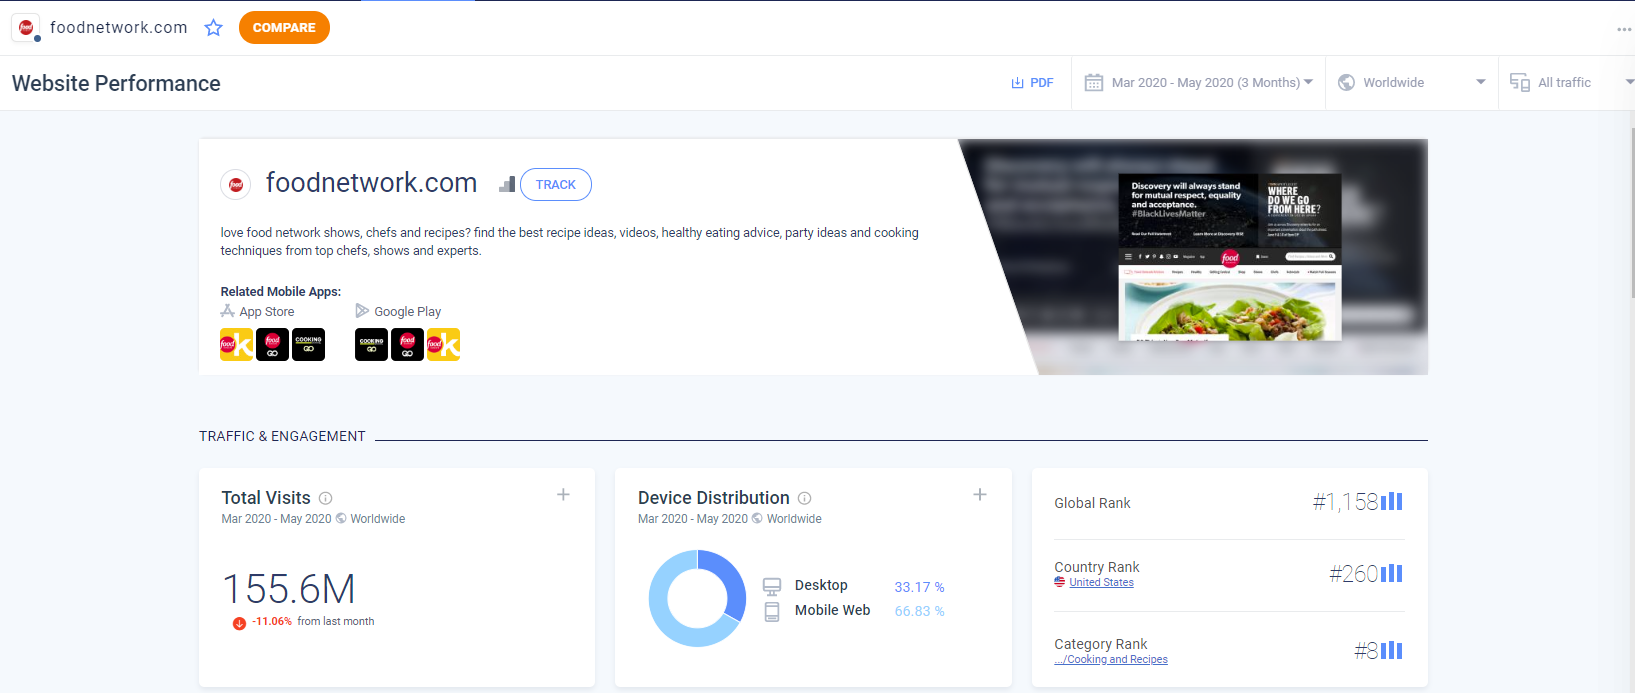Click the Related Mobile Apps label
1635x693 pixels.
point(281,292)
